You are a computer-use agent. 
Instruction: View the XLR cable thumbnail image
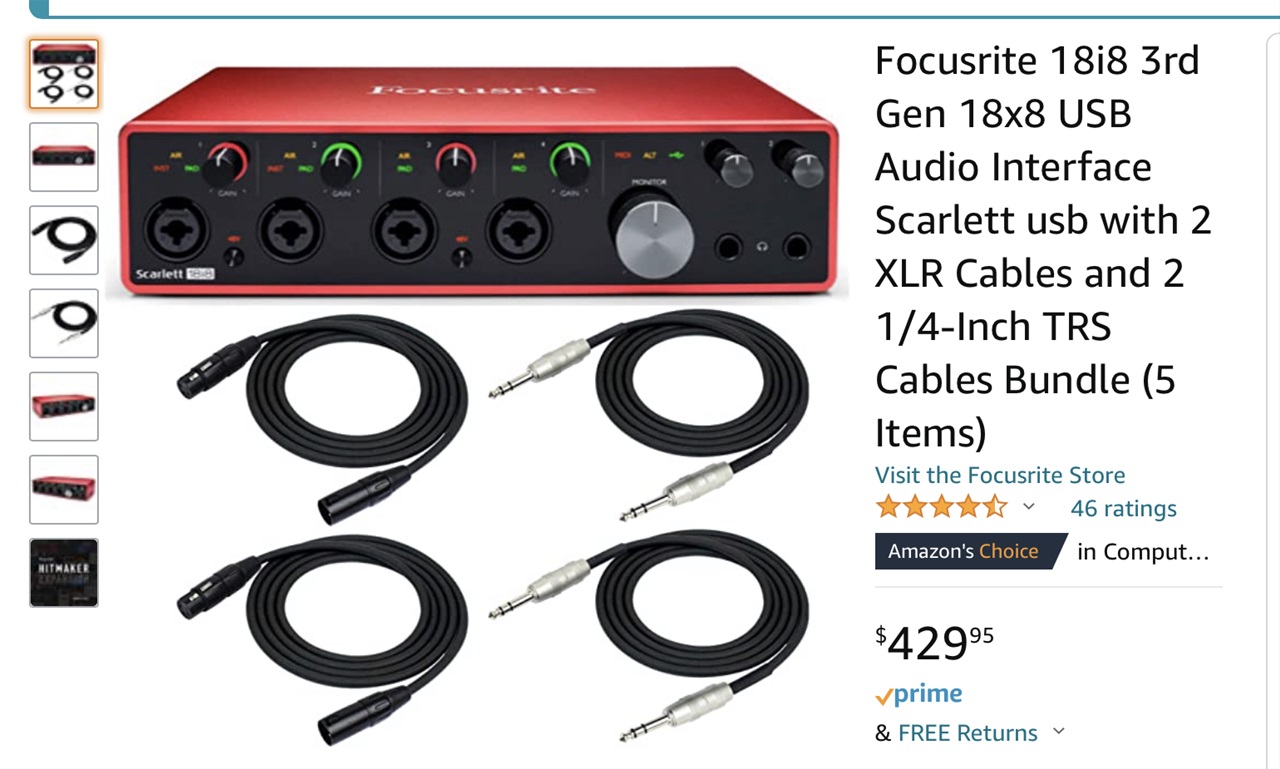tap(64, 240)
